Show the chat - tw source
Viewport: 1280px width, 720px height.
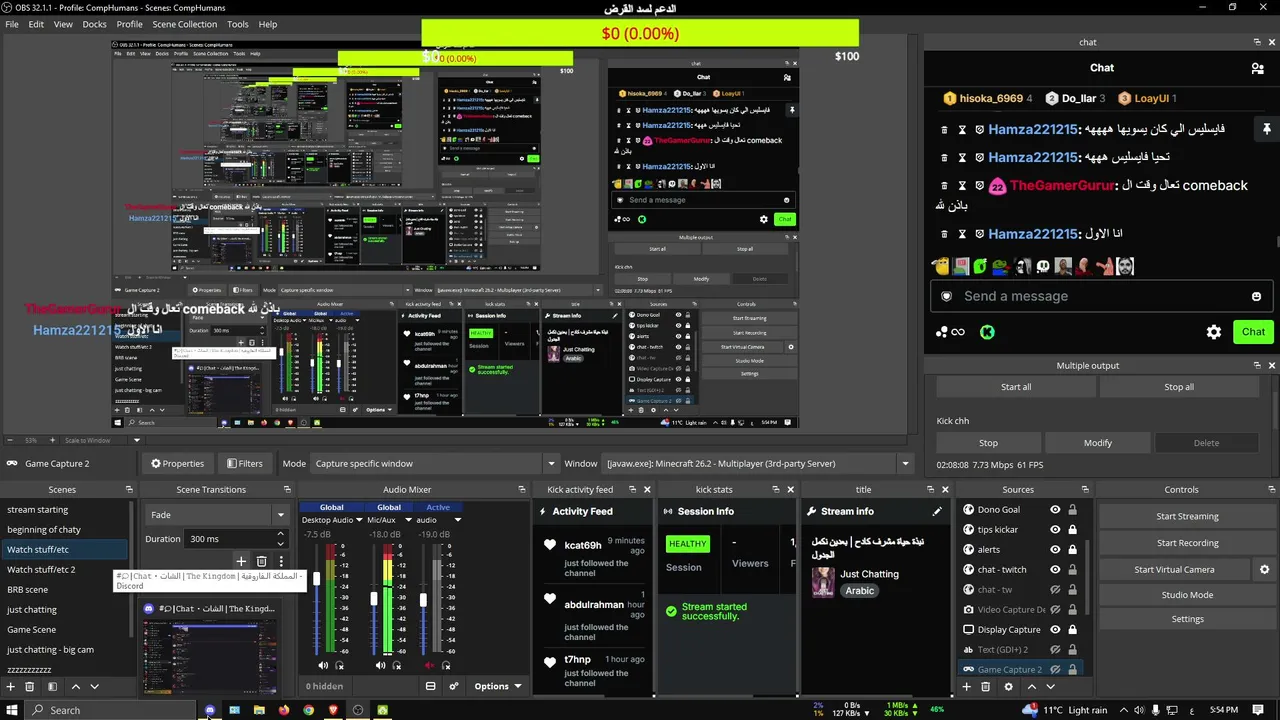coord(1054,590)
